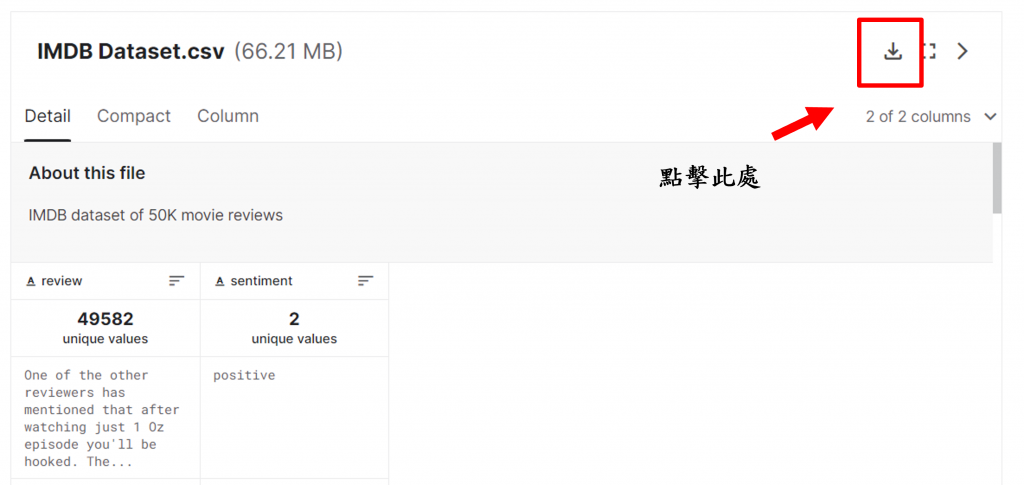1024x485 pixels.
Task: Switch to the Column tab
Action: (228, 116)
